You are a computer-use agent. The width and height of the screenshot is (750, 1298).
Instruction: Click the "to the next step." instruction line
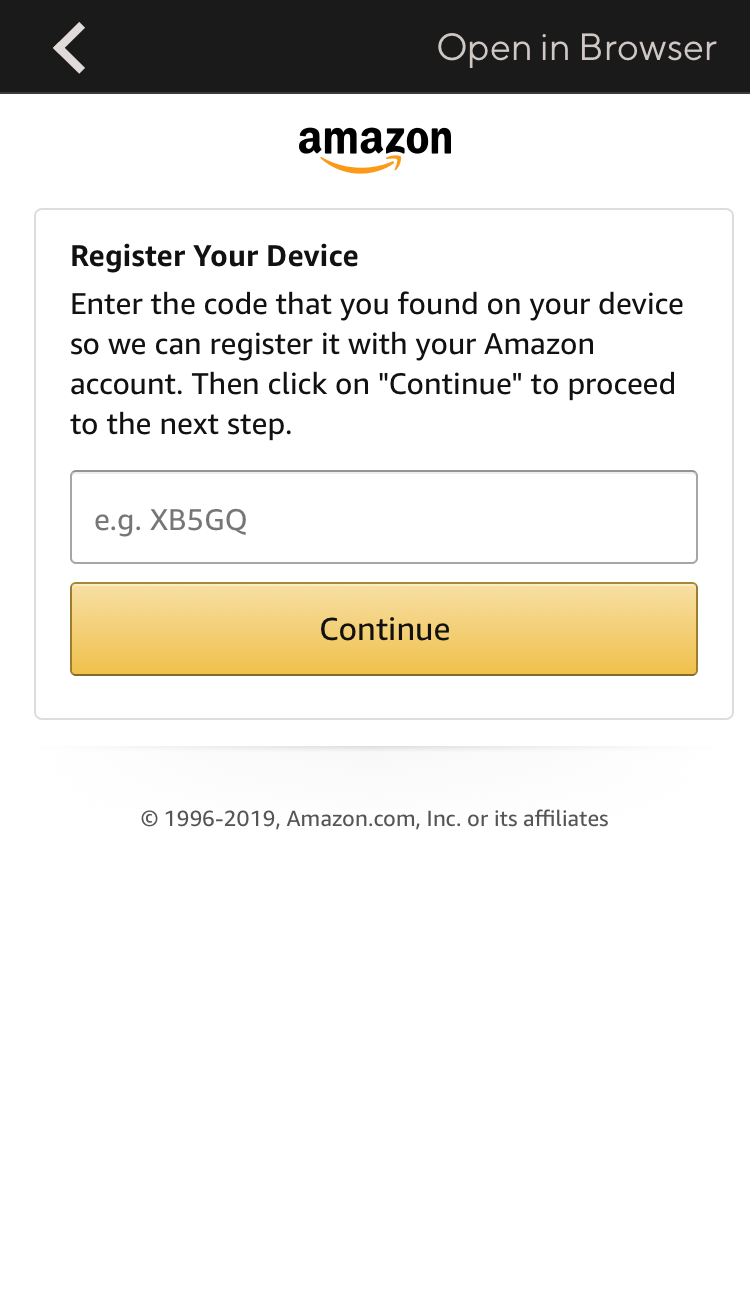[x=181, y=424]
